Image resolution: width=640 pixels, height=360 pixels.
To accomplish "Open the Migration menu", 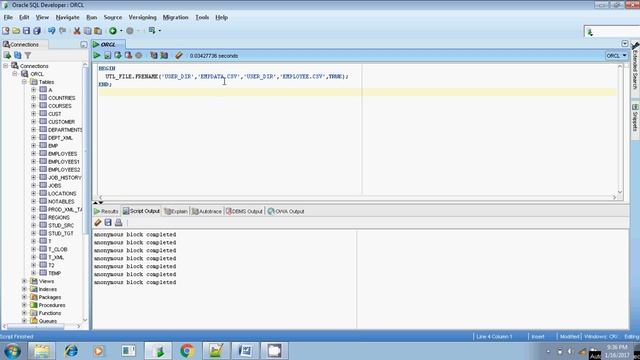I will click(176, 18).
